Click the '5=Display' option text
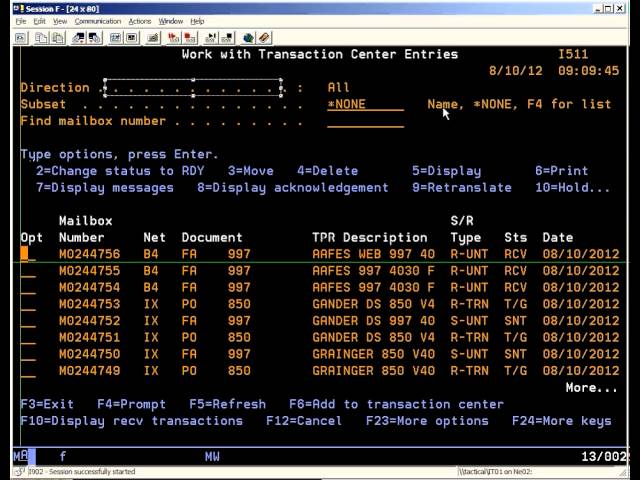Screen dimensions: 640x480 pyautogui.click(x=447, y=171)
